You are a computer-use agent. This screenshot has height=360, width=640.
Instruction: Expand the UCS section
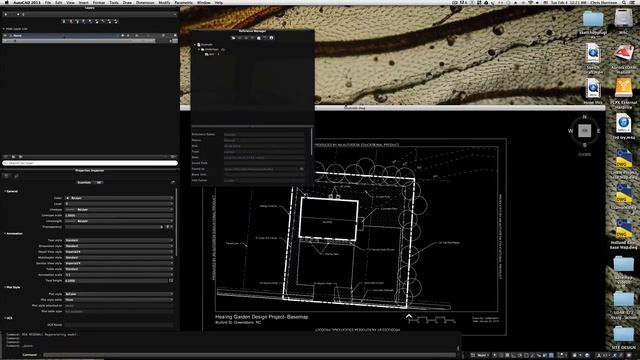(5, 318)
